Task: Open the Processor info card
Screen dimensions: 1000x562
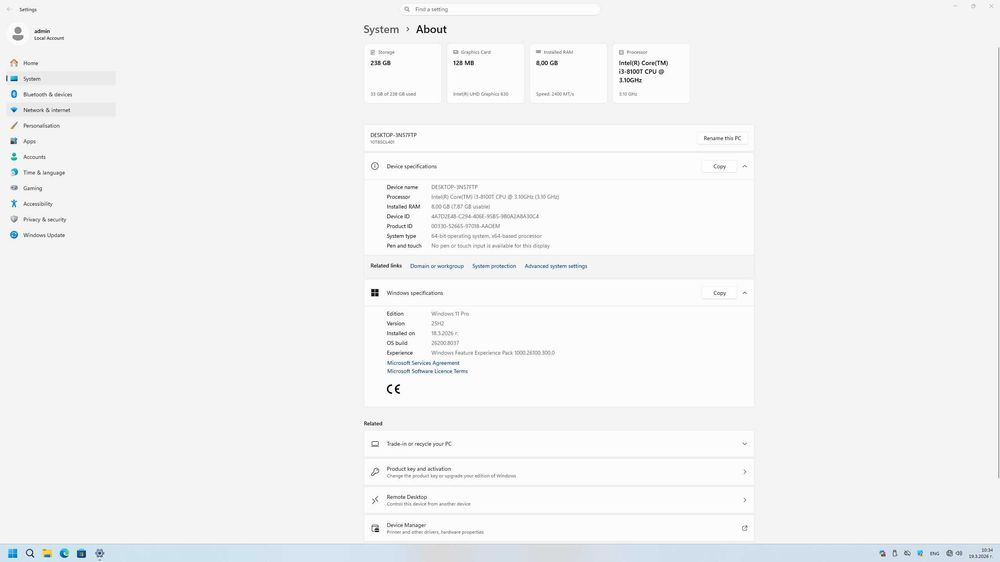Action: [651, 73]
